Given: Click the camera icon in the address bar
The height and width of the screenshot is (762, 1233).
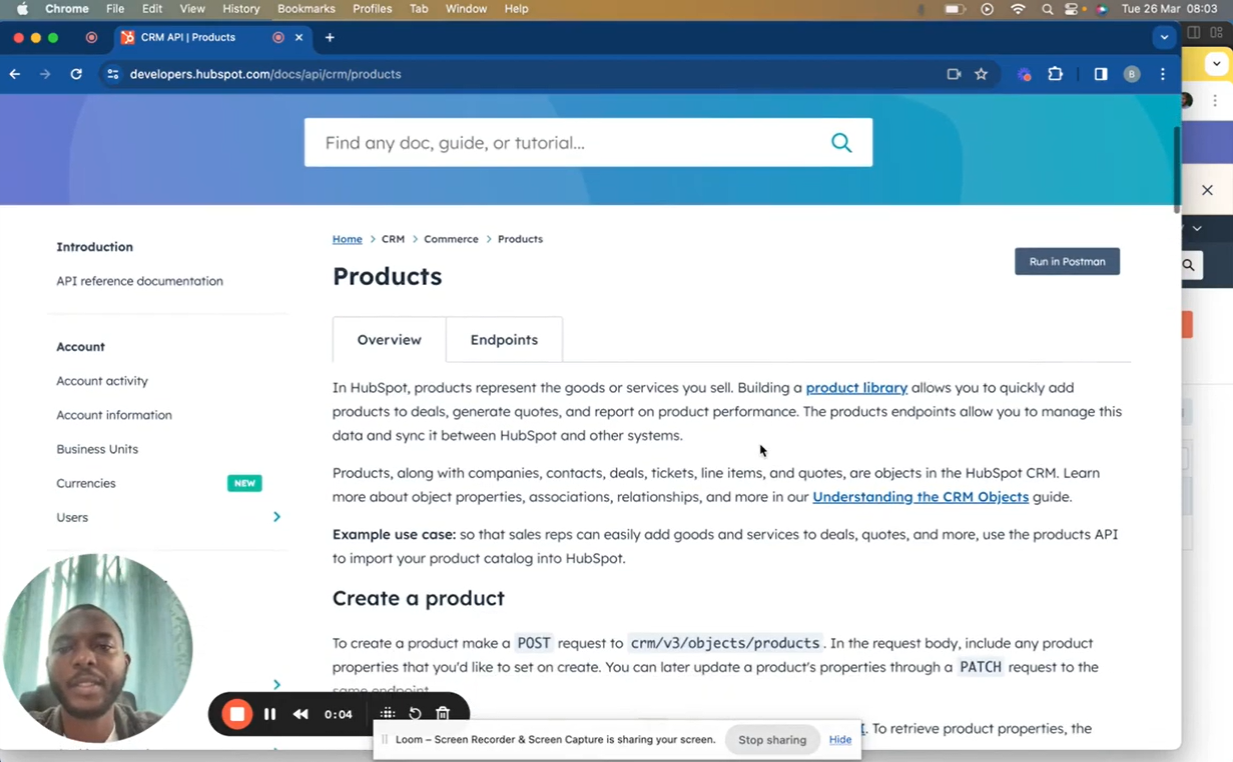Looking at the screenshot, I should point(954,74).
